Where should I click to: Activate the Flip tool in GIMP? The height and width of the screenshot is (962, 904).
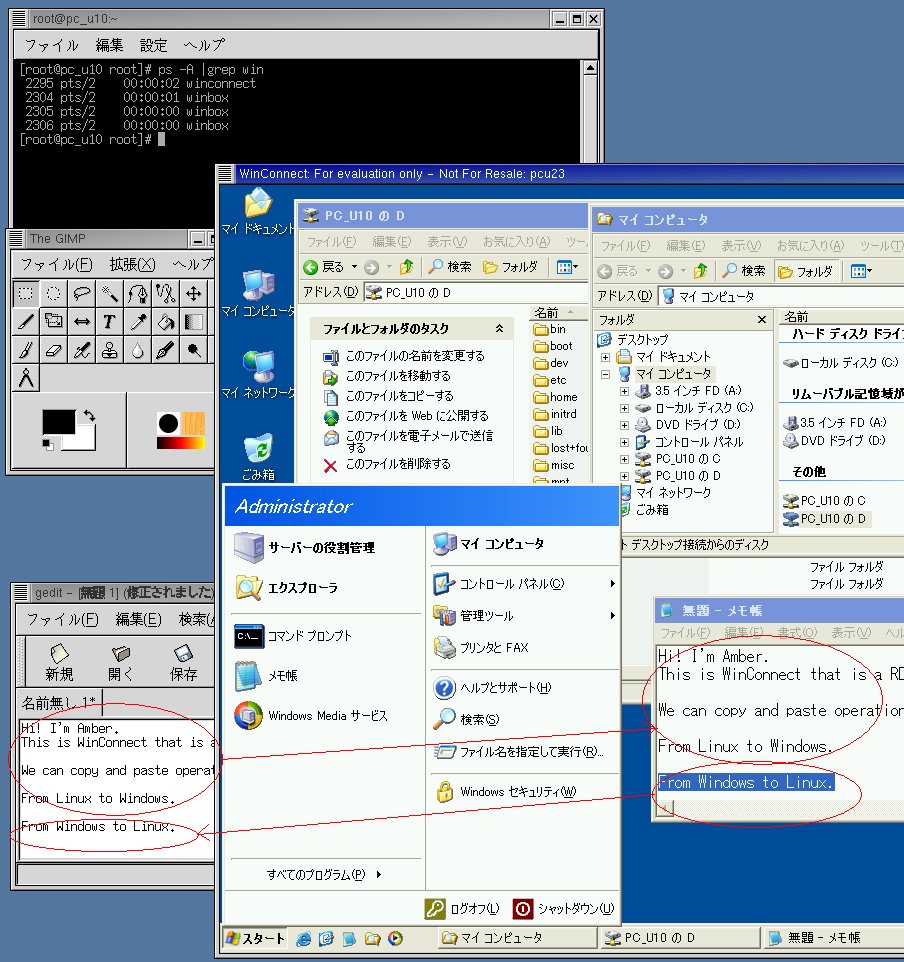pyautogui.click(x=82, y=321)
